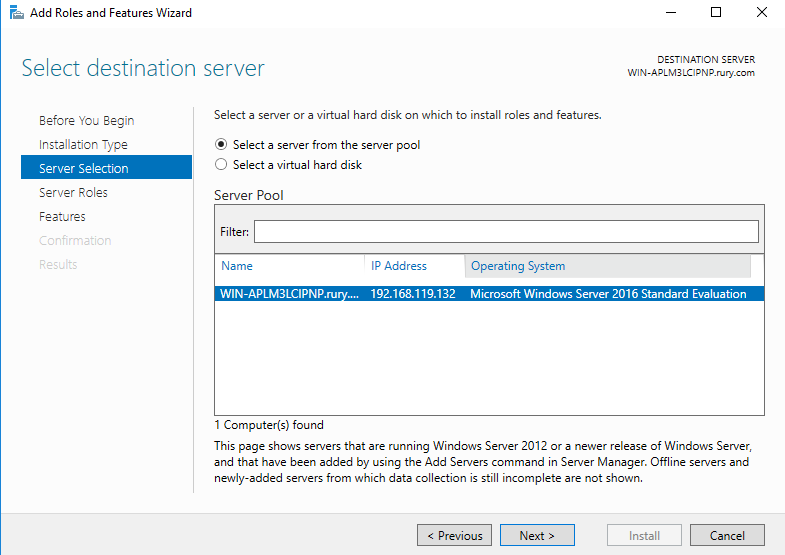Close the Add Roles and Features Wizard

761,12
